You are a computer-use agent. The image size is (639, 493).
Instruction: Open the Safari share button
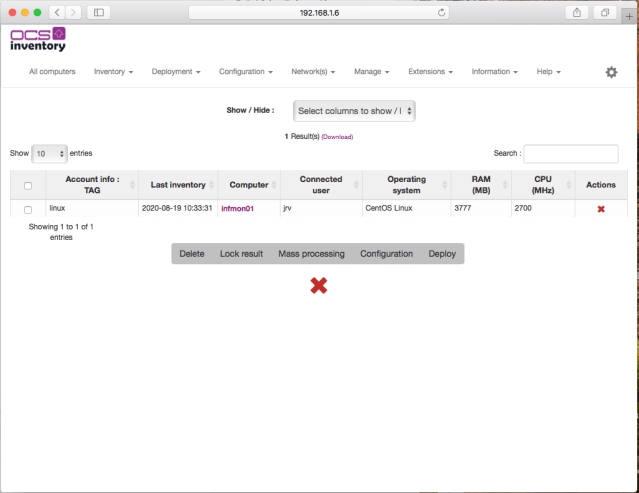point(577,12)
